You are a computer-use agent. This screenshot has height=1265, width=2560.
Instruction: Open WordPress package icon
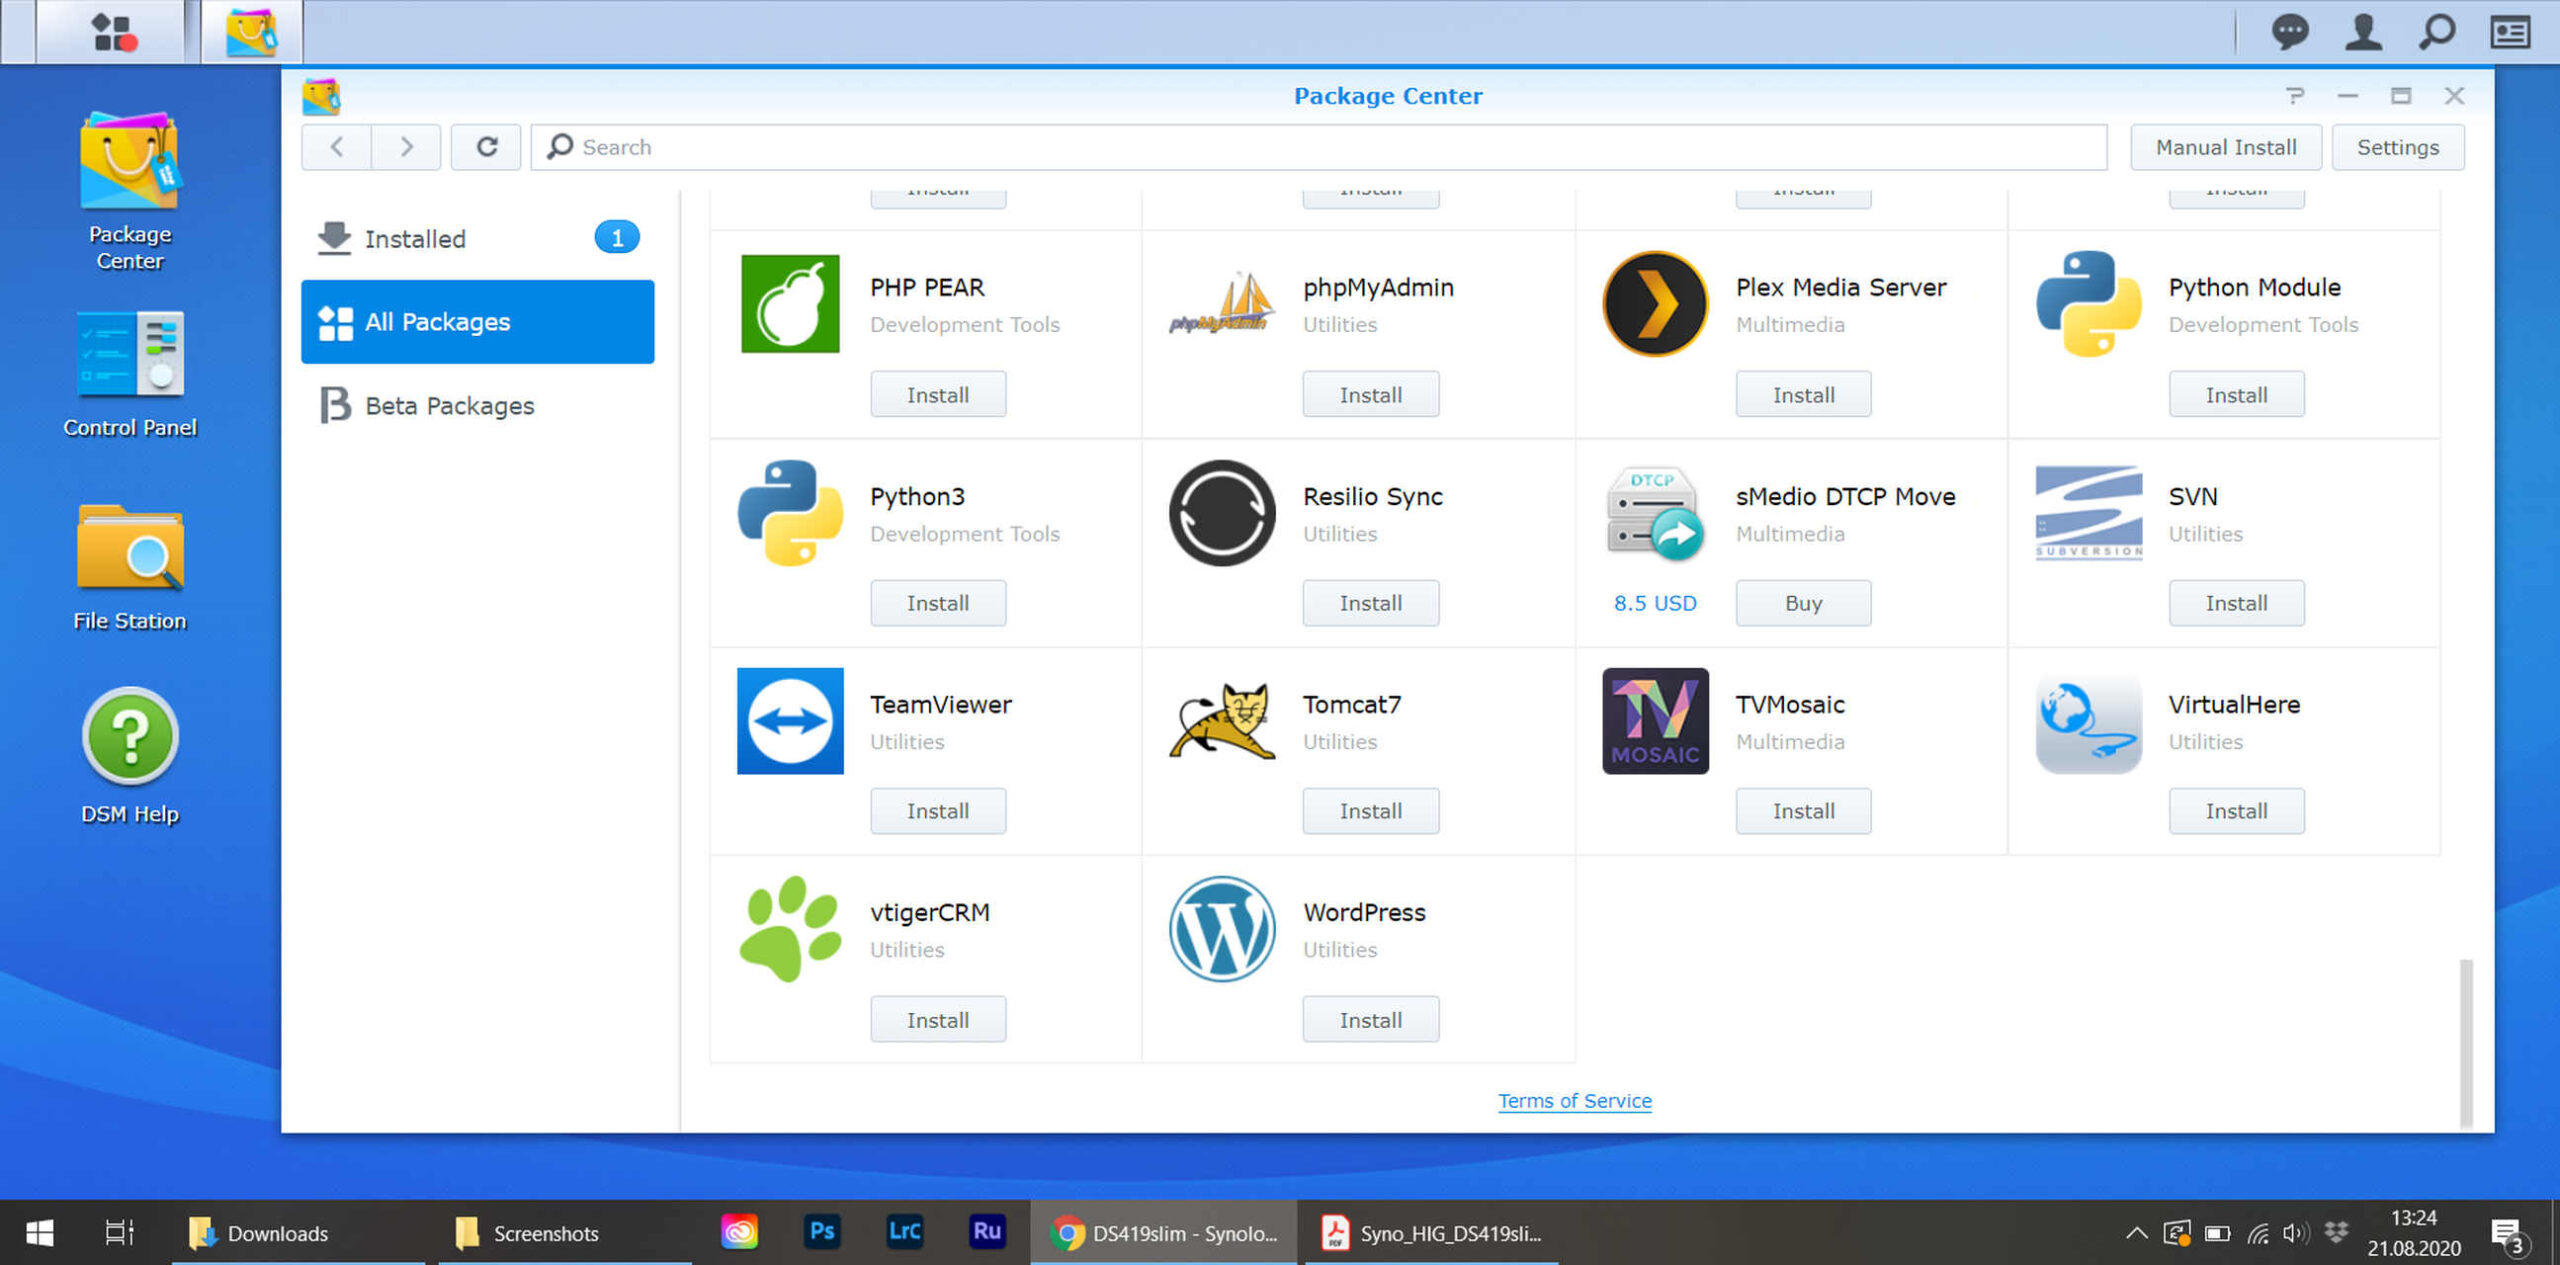pyautogui.click(x=1222, y=929)
